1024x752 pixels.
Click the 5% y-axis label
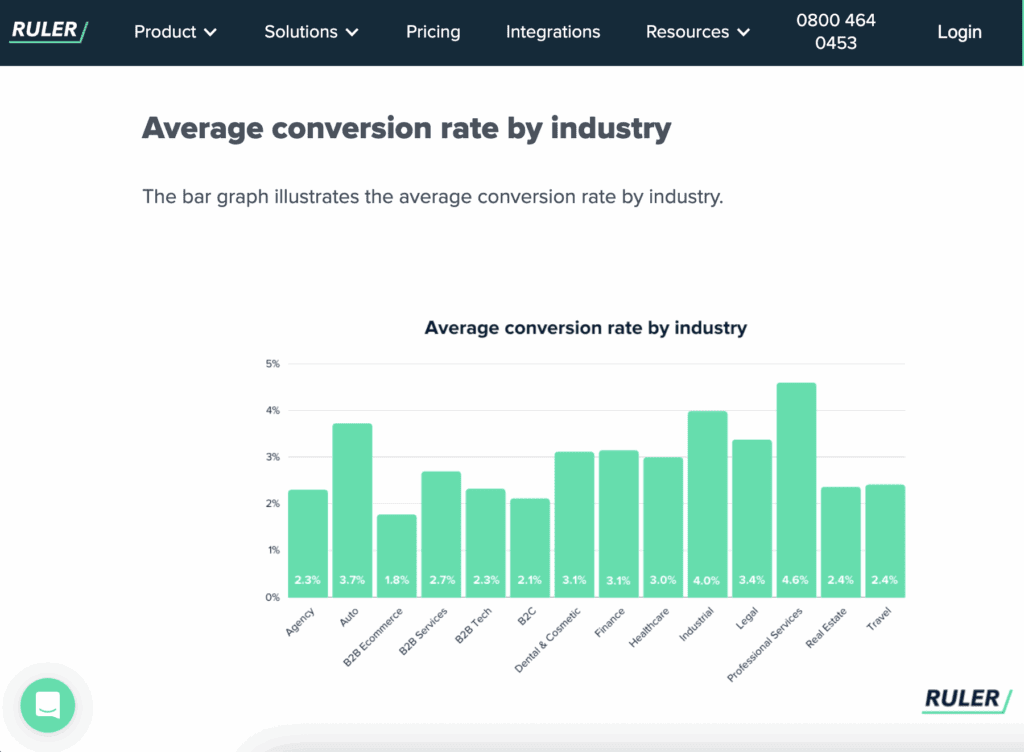(272, 364)
